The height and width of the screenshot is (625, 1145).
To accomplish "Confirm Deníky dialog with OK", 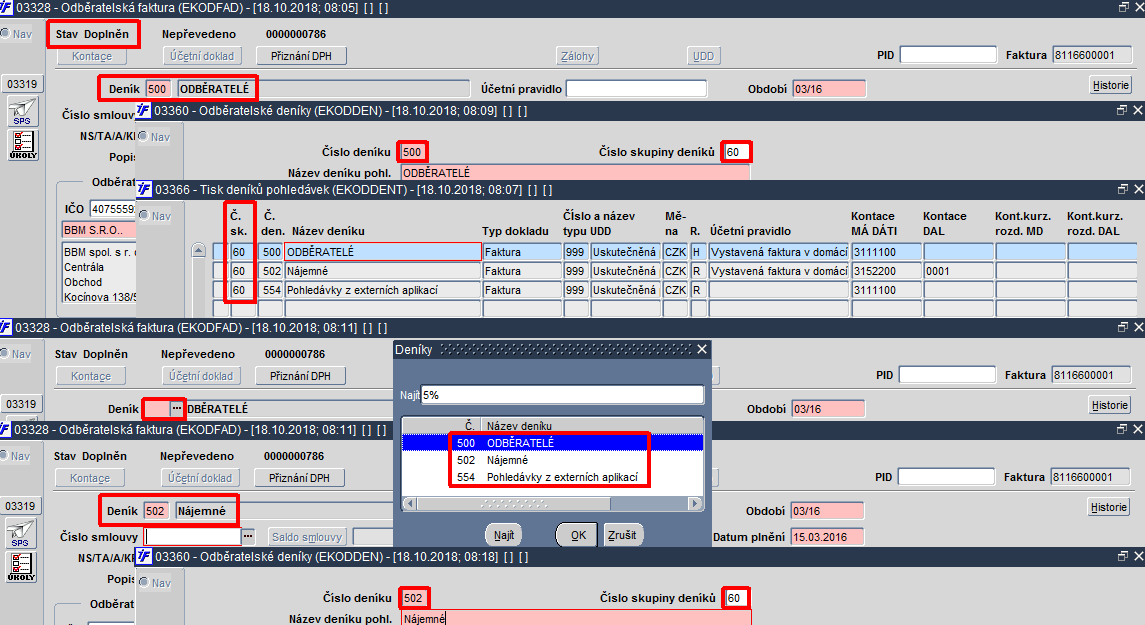I will (578, 534).
